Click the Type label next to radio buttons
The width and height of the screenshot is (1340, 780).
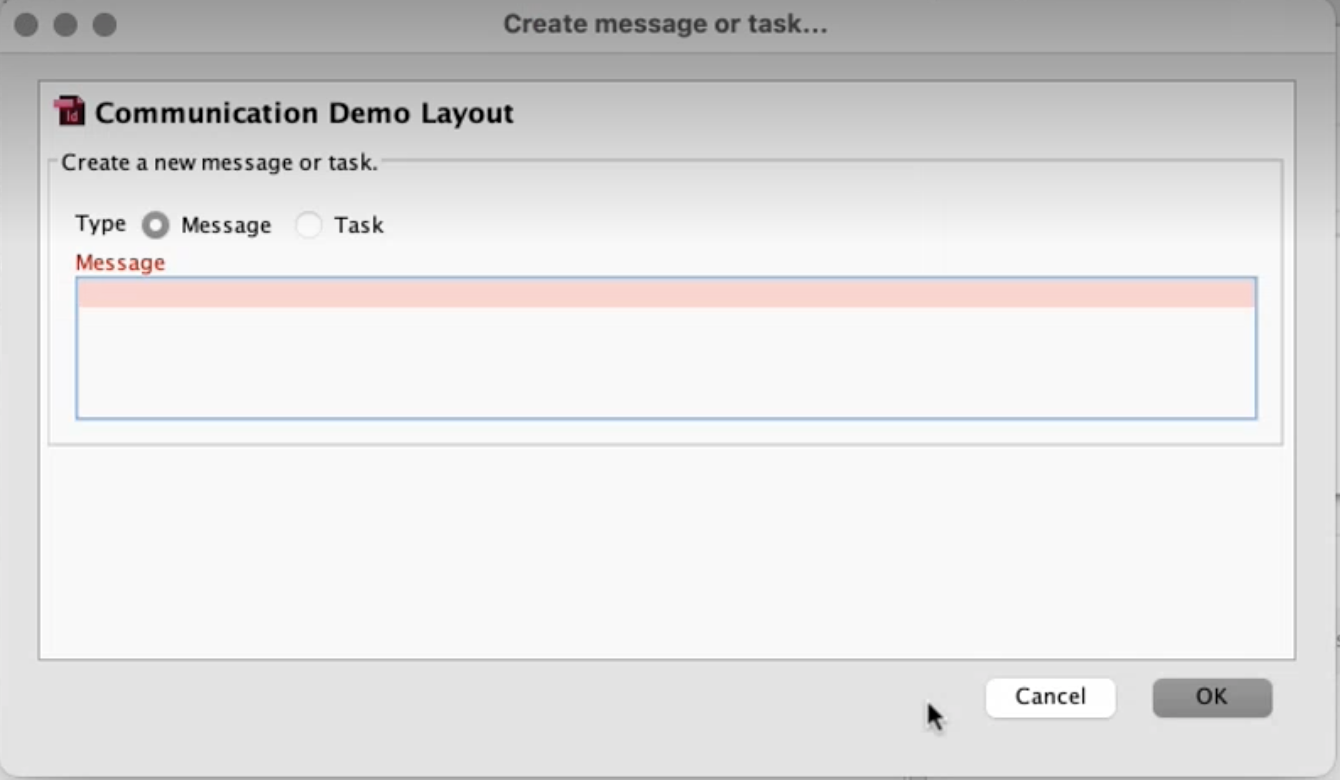[99, 225]
